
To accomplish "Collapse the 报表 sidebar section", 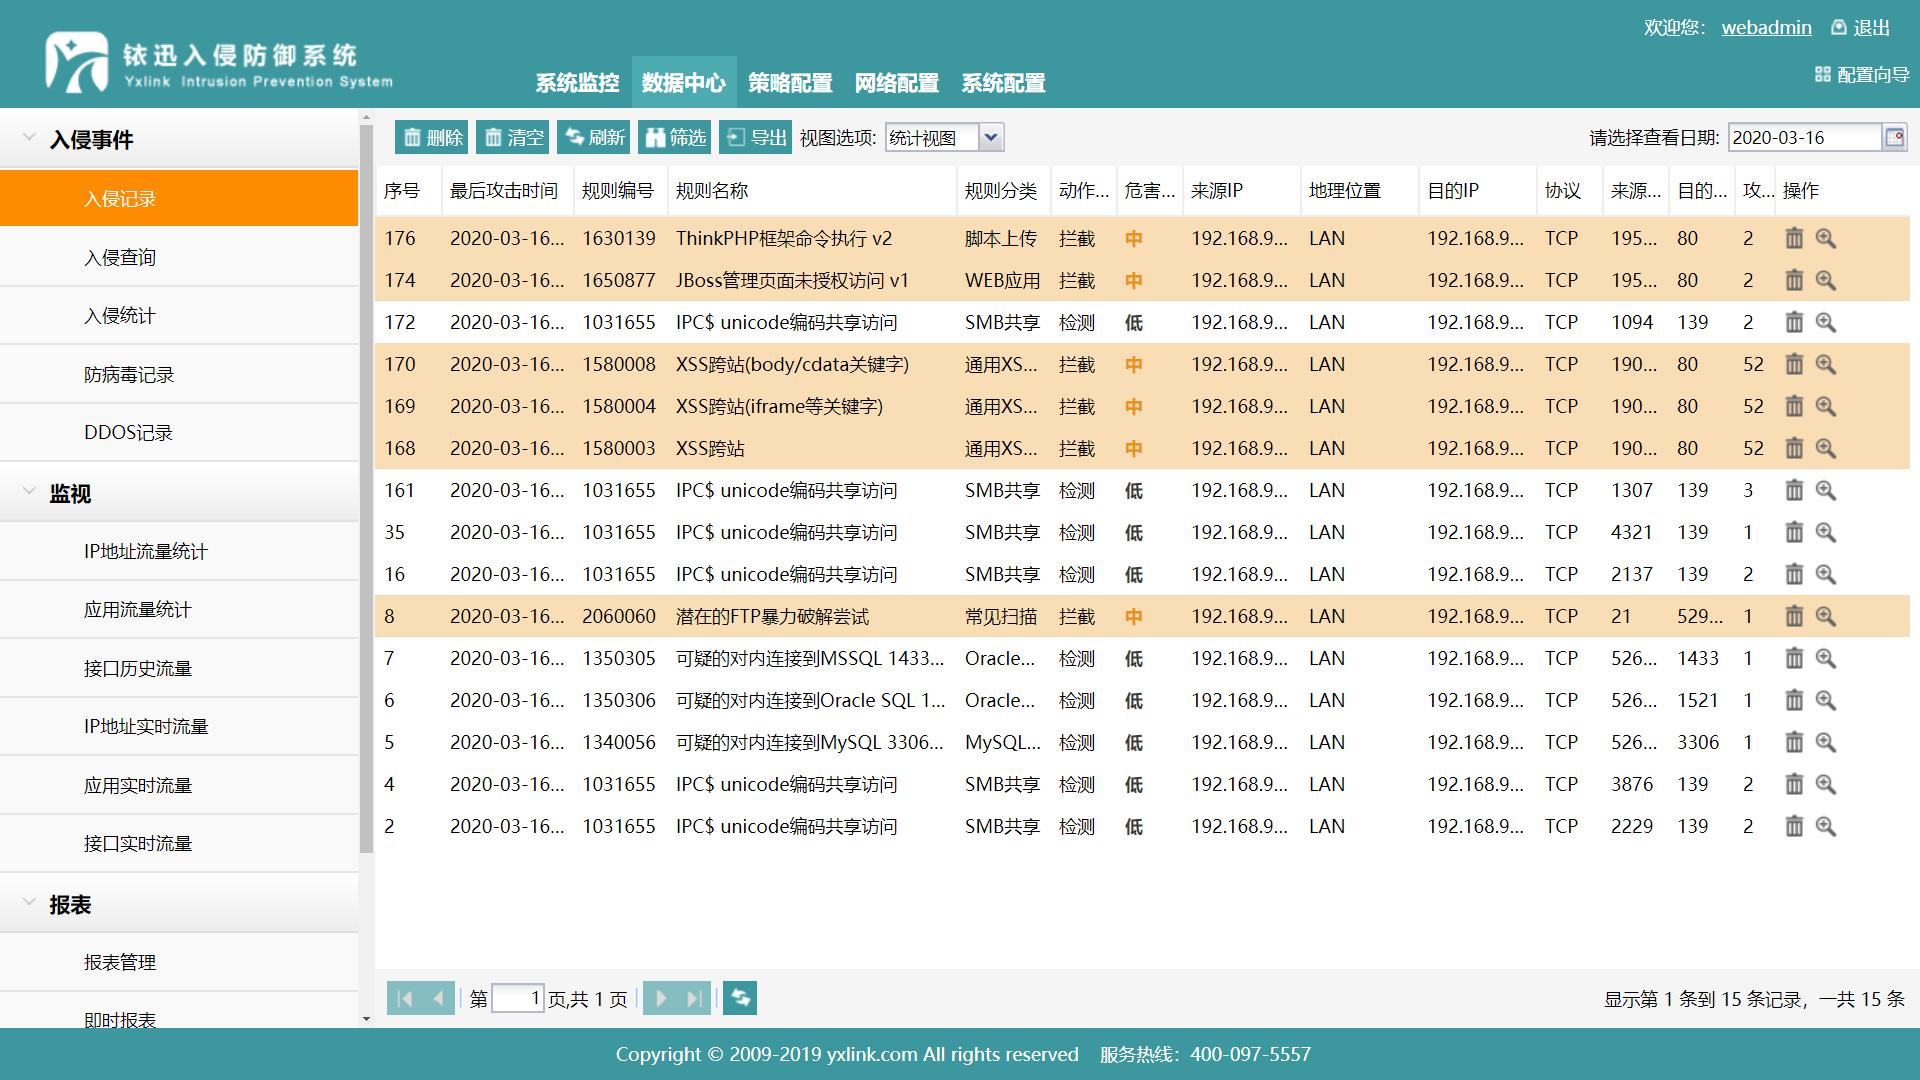I will [x=29, y=902].
